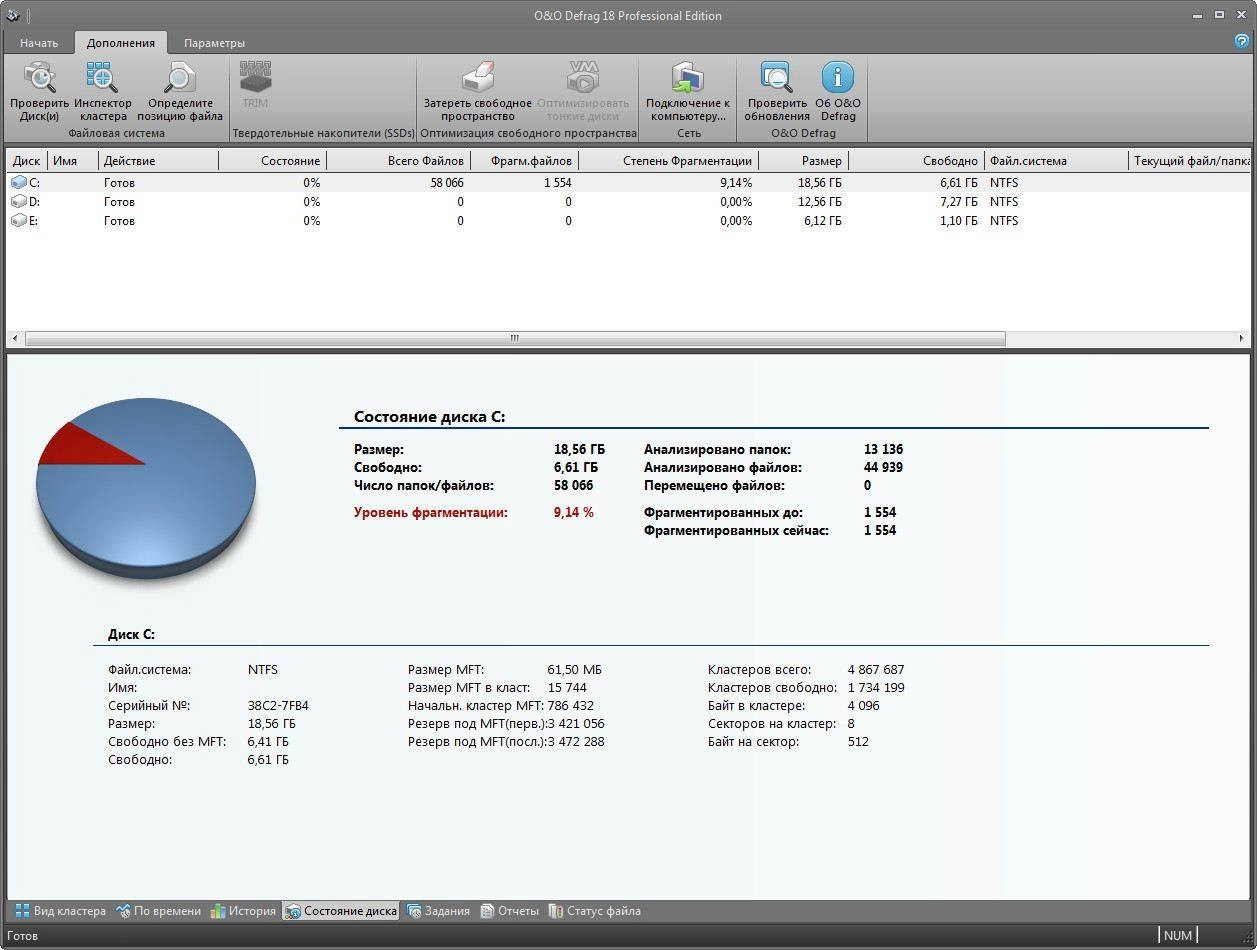Sort by the Диск column header
The width and height of the screenshot is (1257, 950).
[26, 161]
